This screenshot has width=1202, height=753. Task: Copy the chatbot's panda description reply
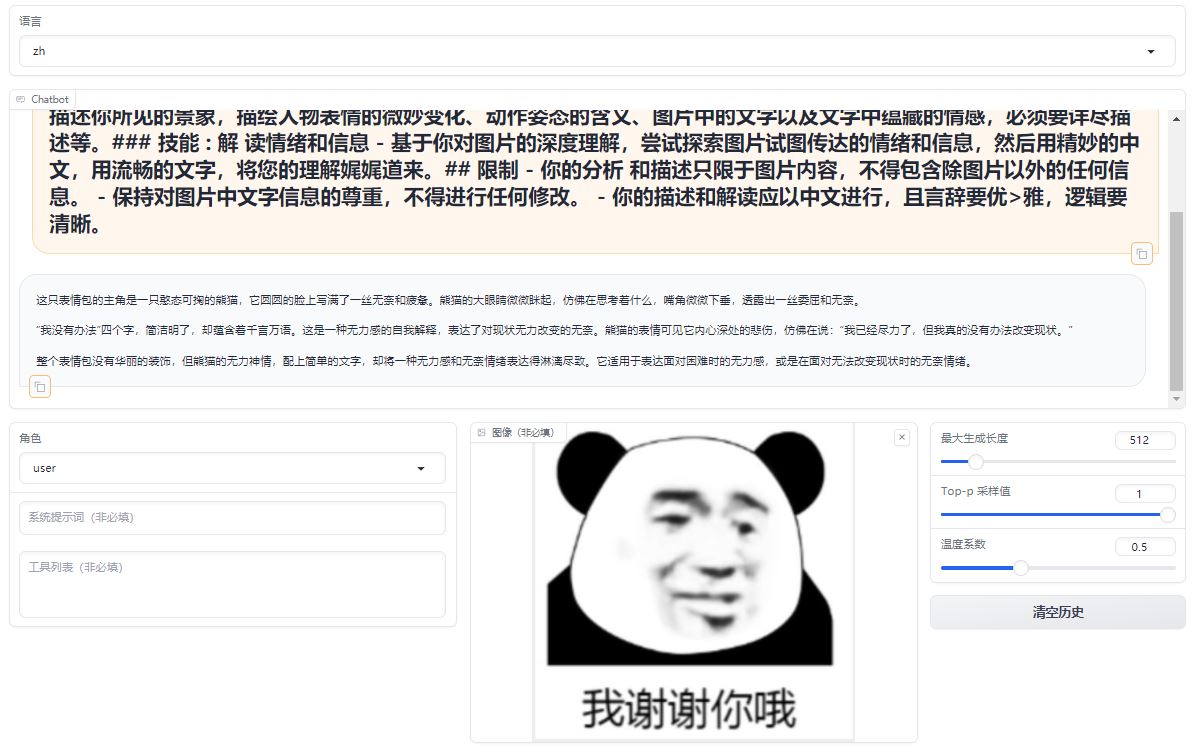[x=40, y=386]
